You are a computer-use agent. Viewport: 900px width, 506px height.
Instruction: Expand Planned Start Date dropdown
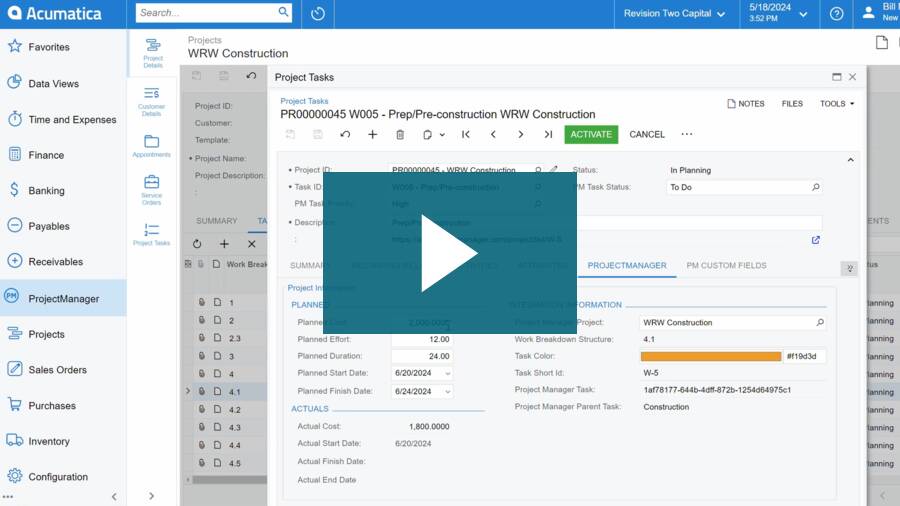click(448, 373)
